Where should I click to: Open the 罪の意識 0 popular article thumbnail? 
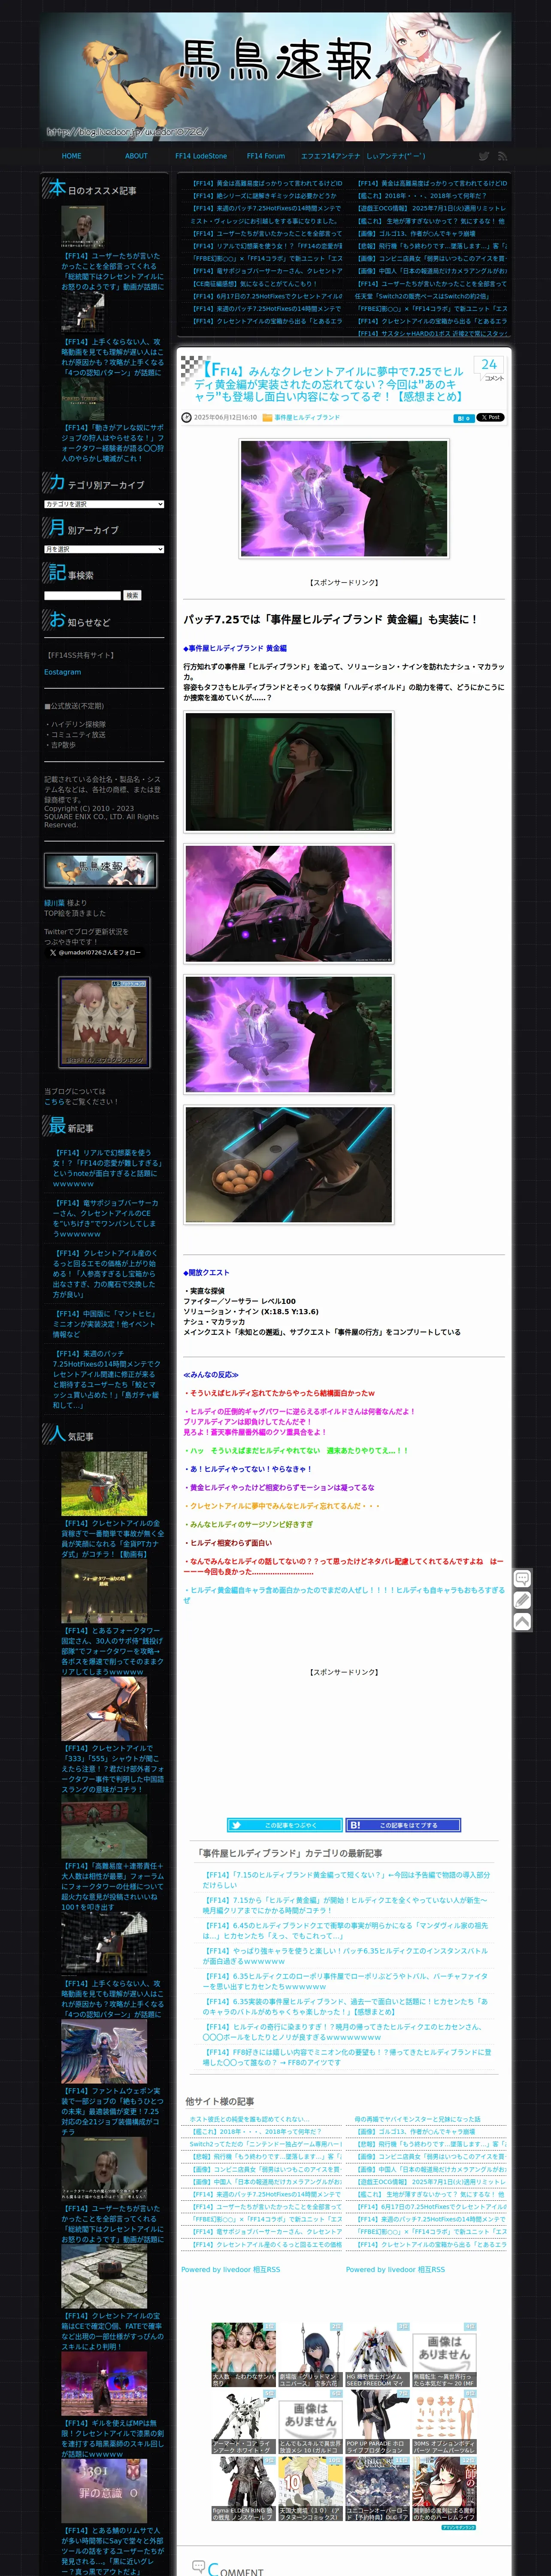point(104,2491)
